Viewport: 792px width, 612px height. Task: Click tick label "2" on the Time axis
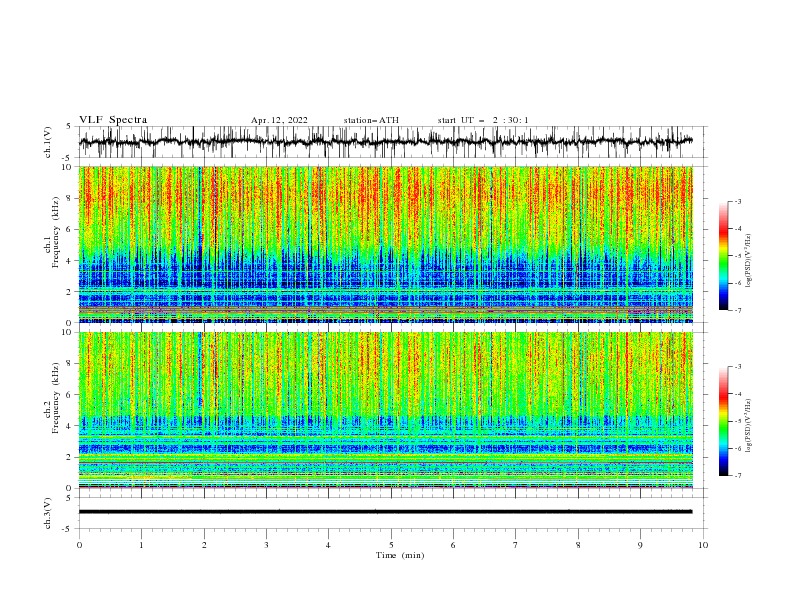pos(204,545)
